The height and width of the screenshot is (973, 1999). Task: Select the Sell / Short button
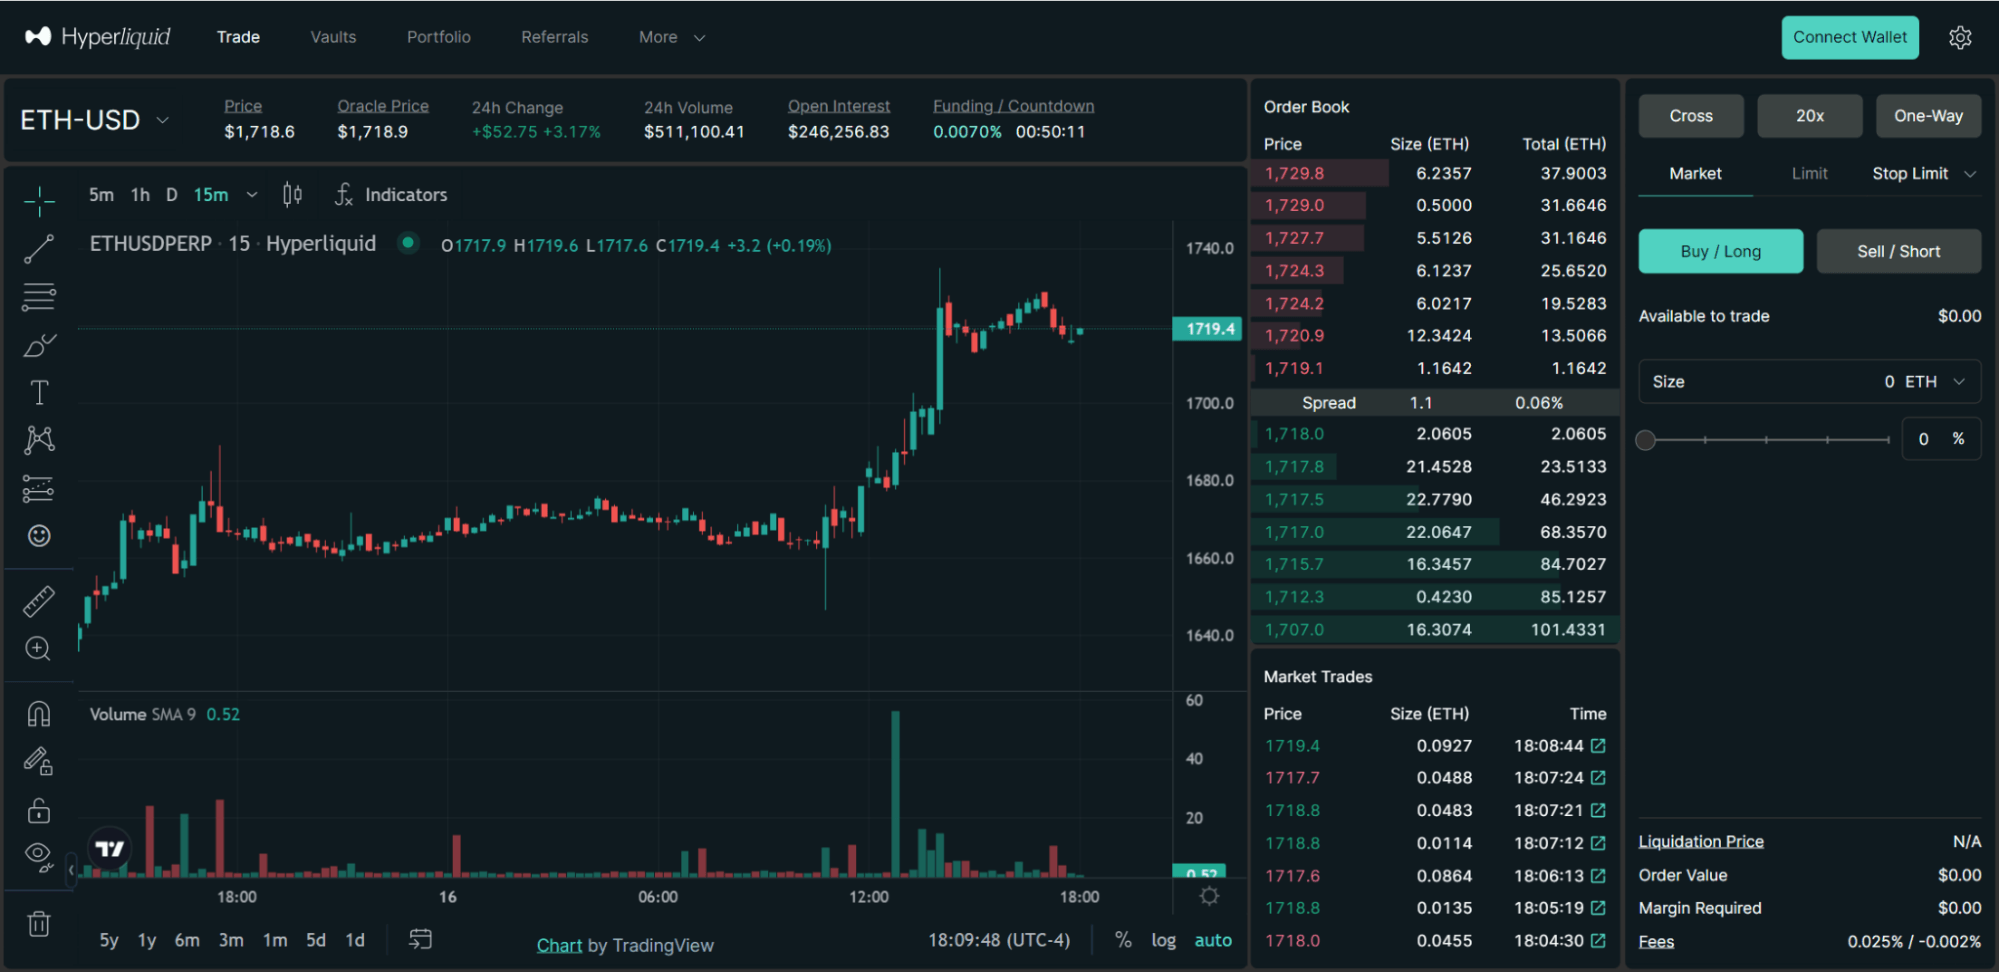pos(1898,251)
